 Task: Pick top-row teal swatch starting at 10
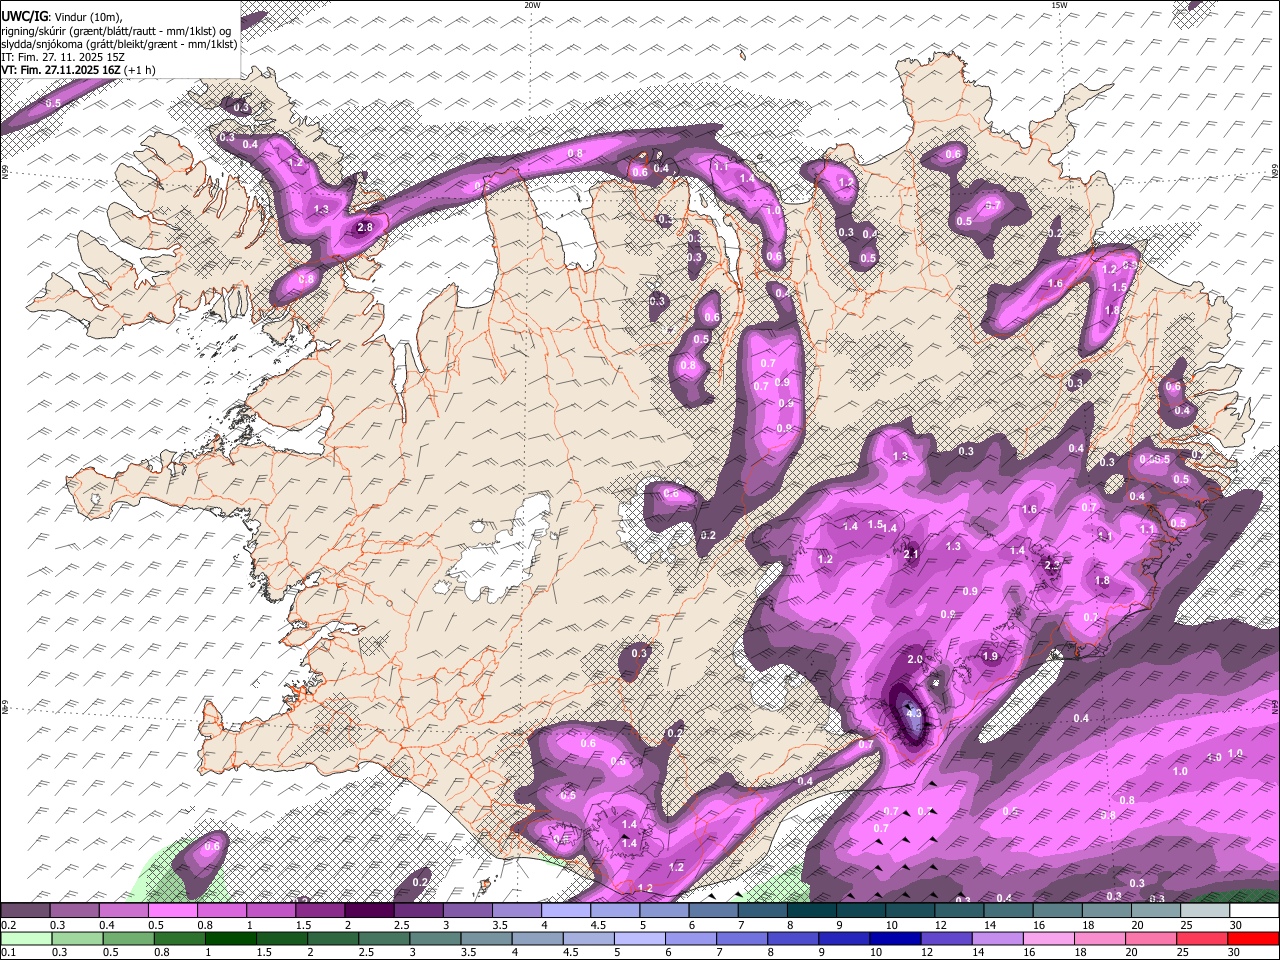910,911
